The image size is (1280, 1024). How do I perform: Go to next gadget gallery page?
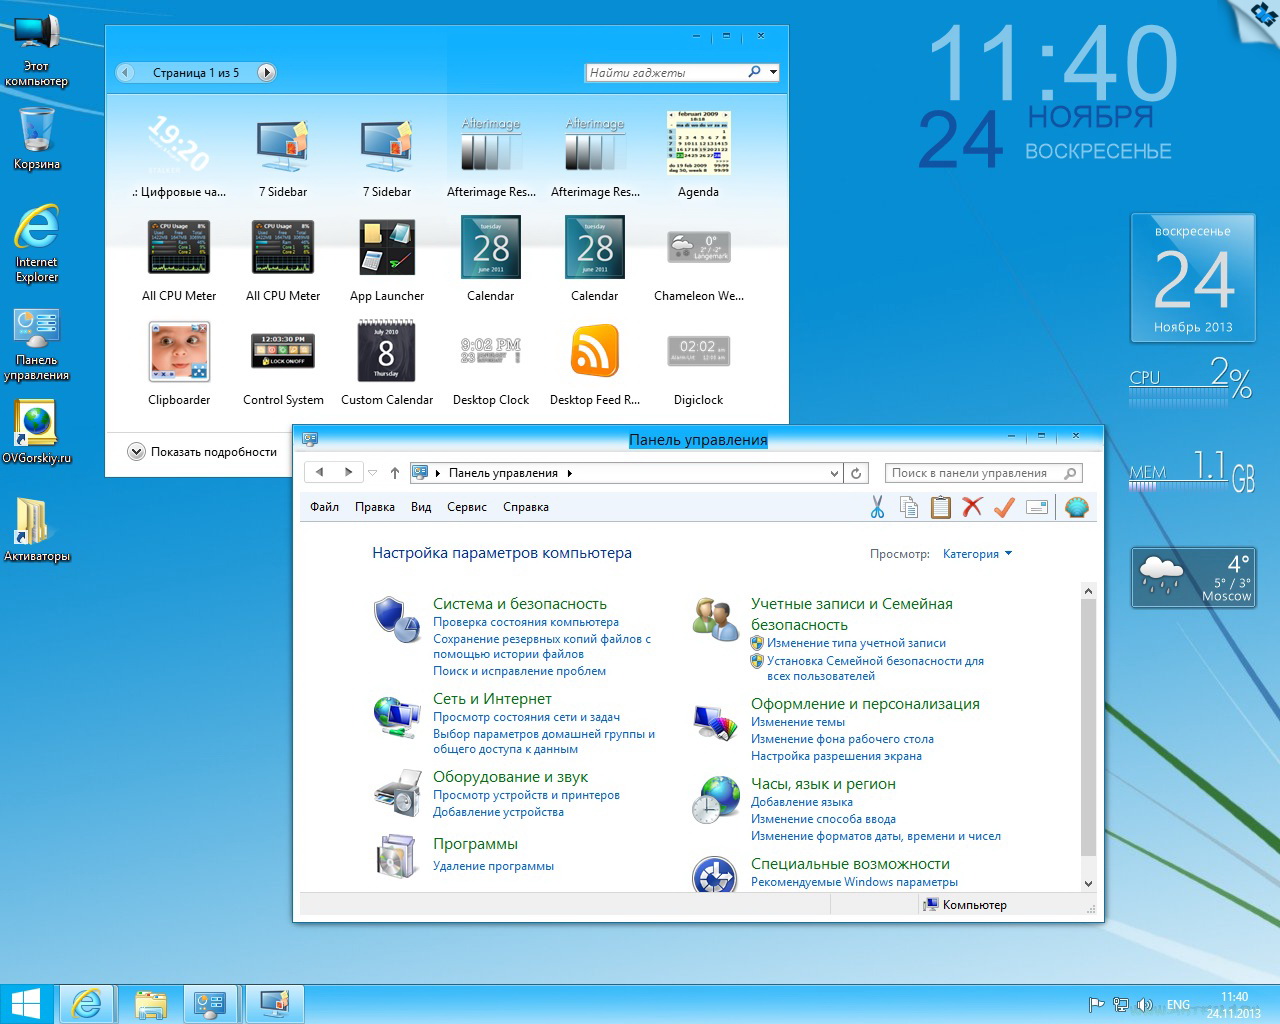(266, 72)
